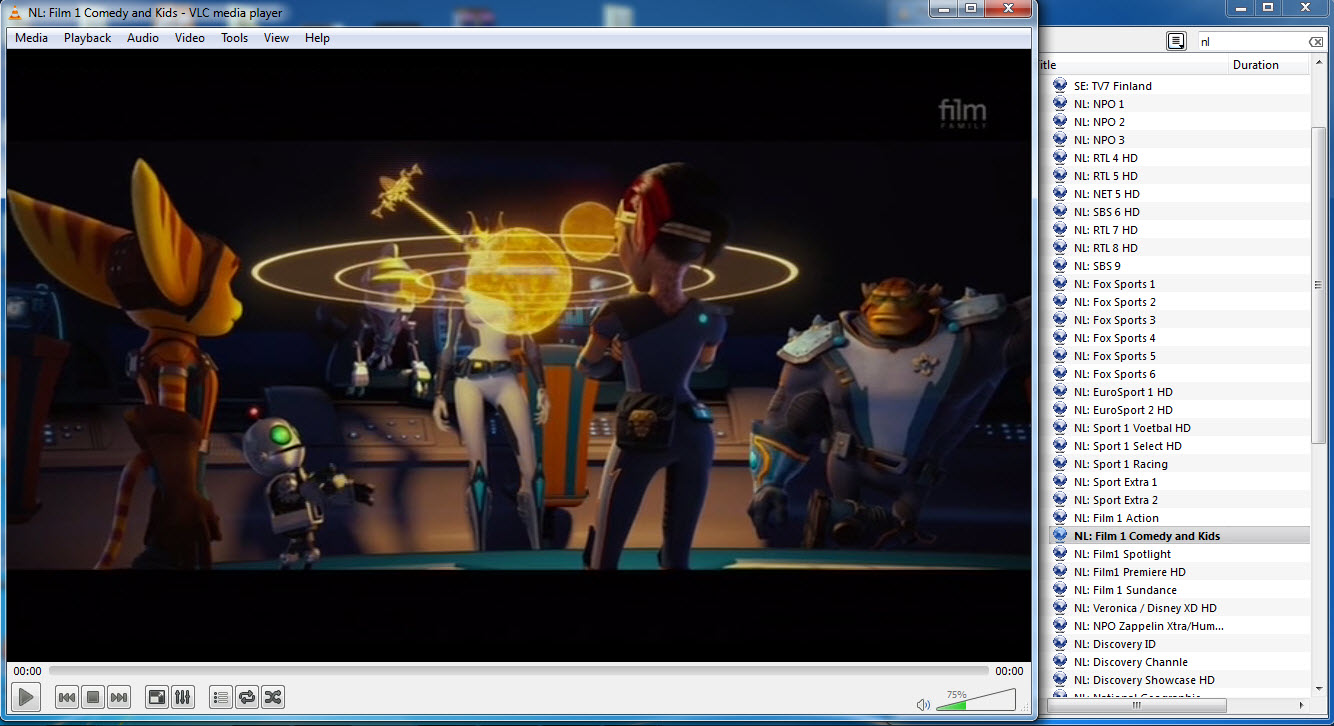Open the View menu
This screenshot has width=1334, height=726.
[x=277, y=38]
